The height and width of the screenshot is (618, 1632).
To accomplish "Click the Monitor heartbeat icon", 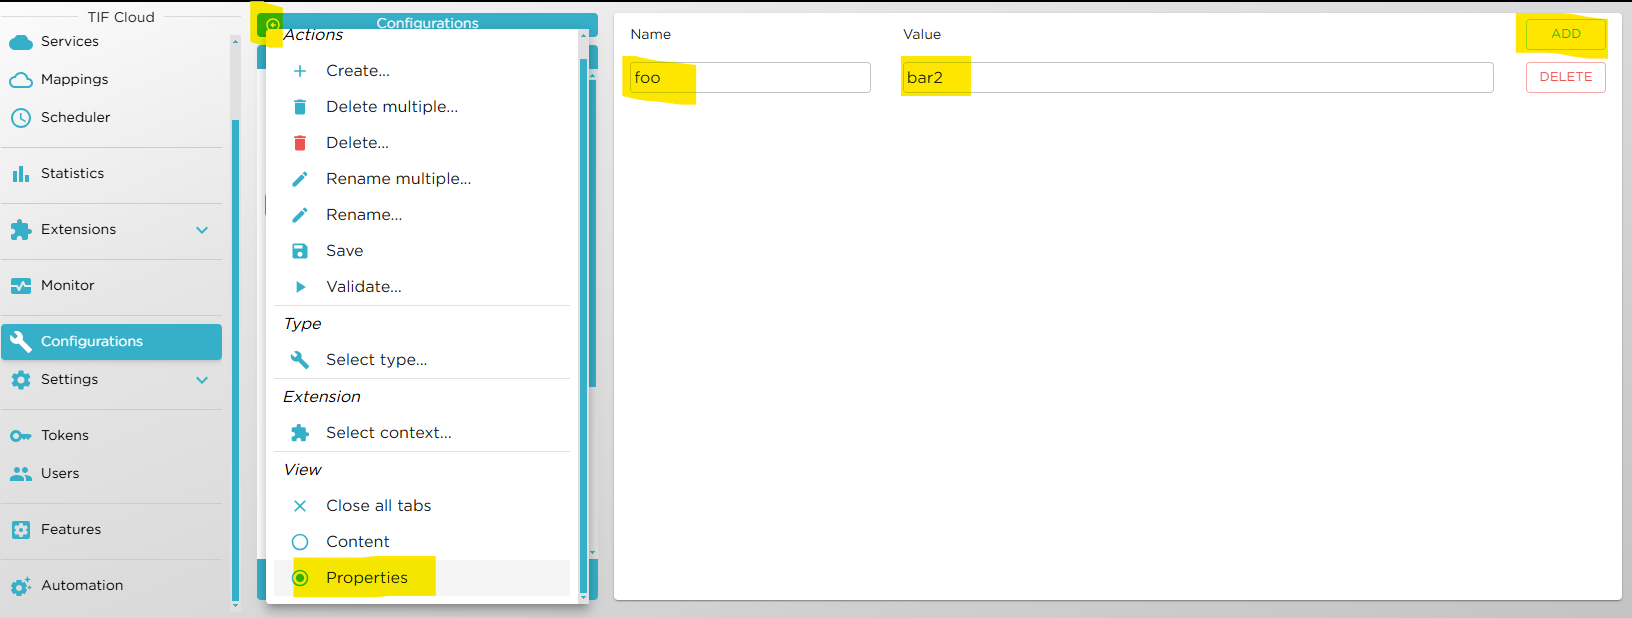I will pos(21,286).
